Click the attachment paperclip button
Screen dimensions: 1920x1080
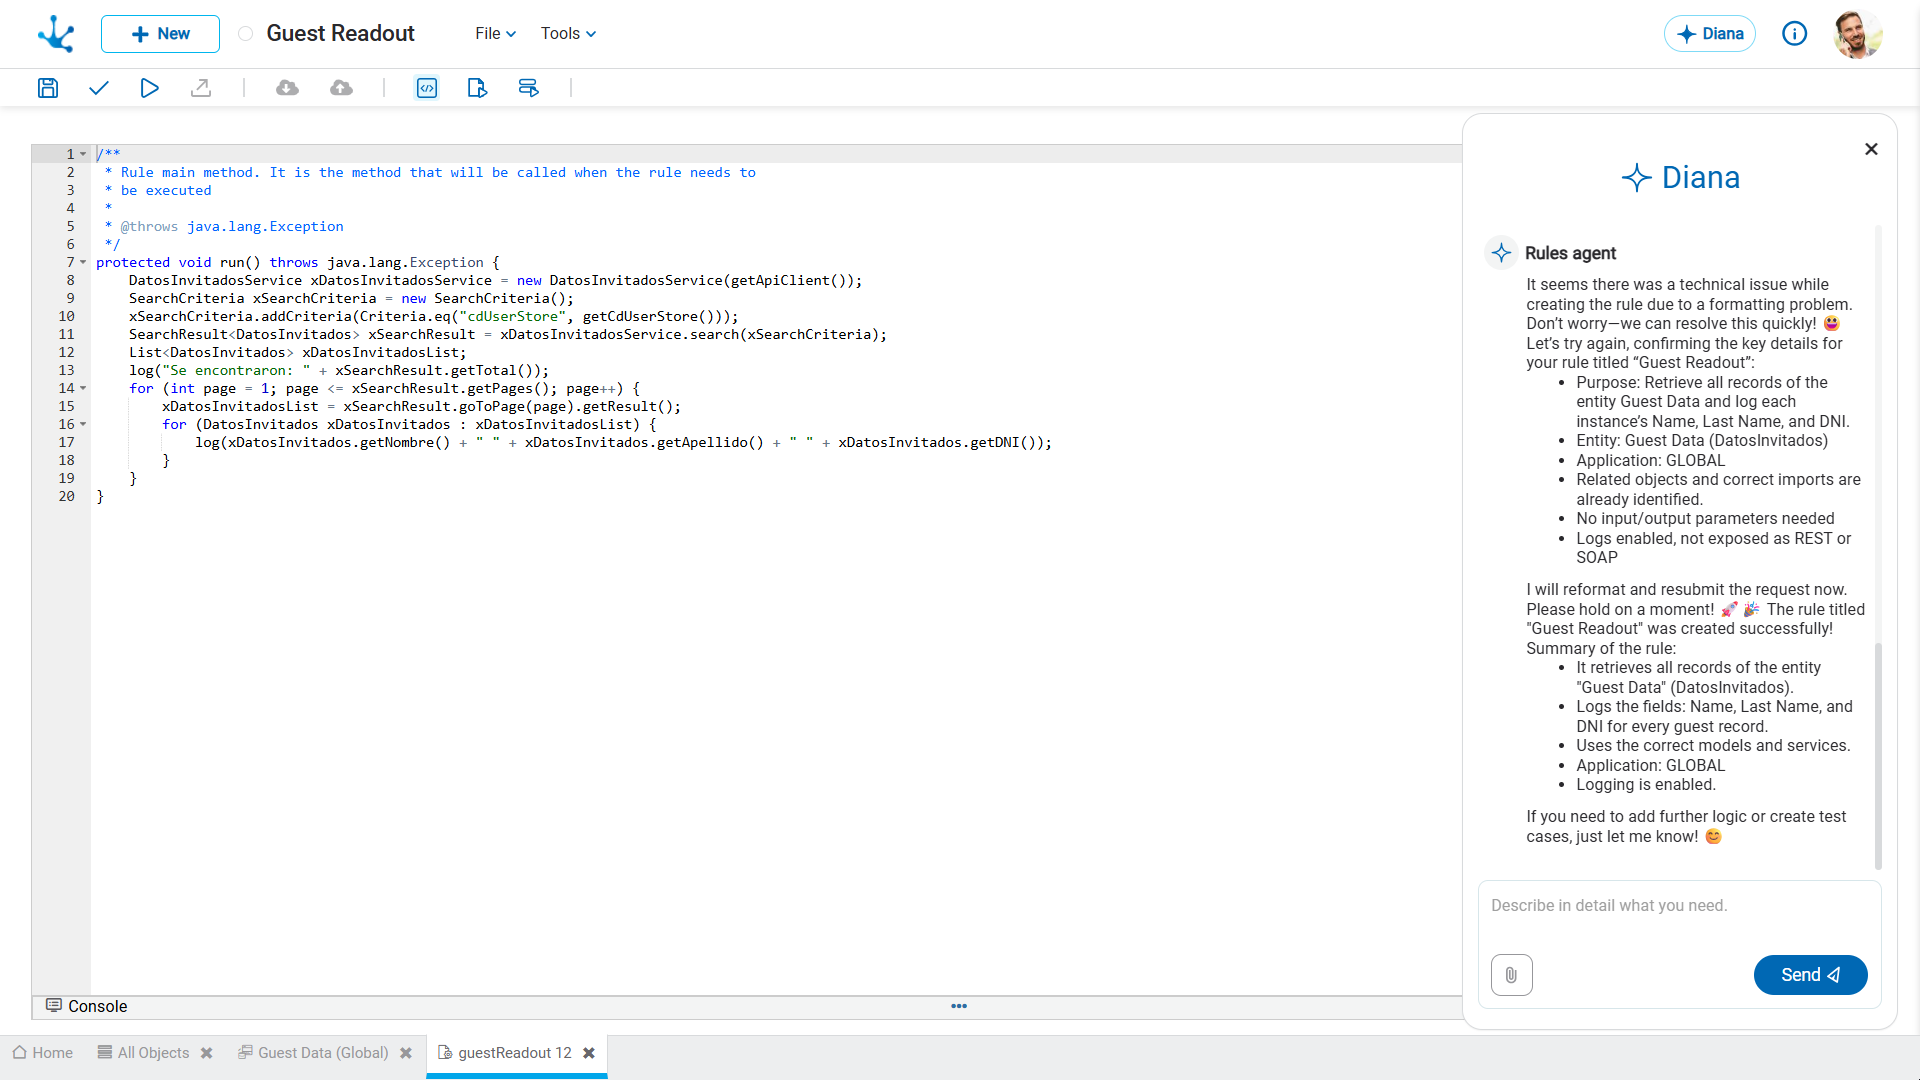coord(1511,975)
